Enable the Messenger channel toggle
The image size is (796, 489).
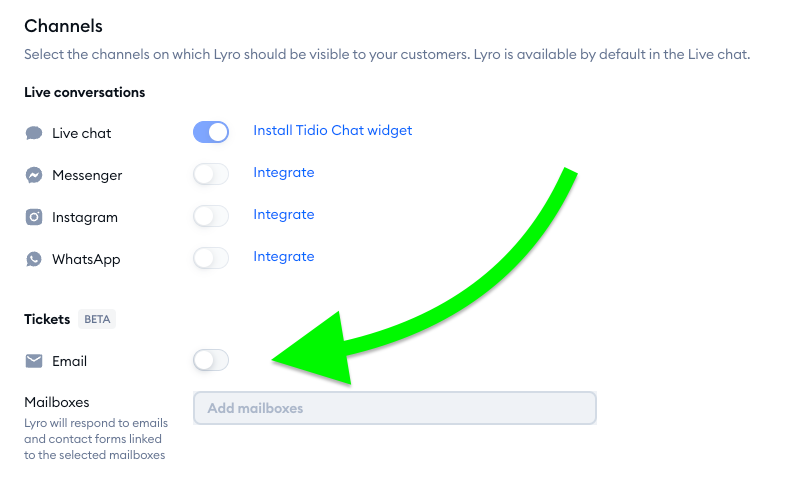click(211, 174)
